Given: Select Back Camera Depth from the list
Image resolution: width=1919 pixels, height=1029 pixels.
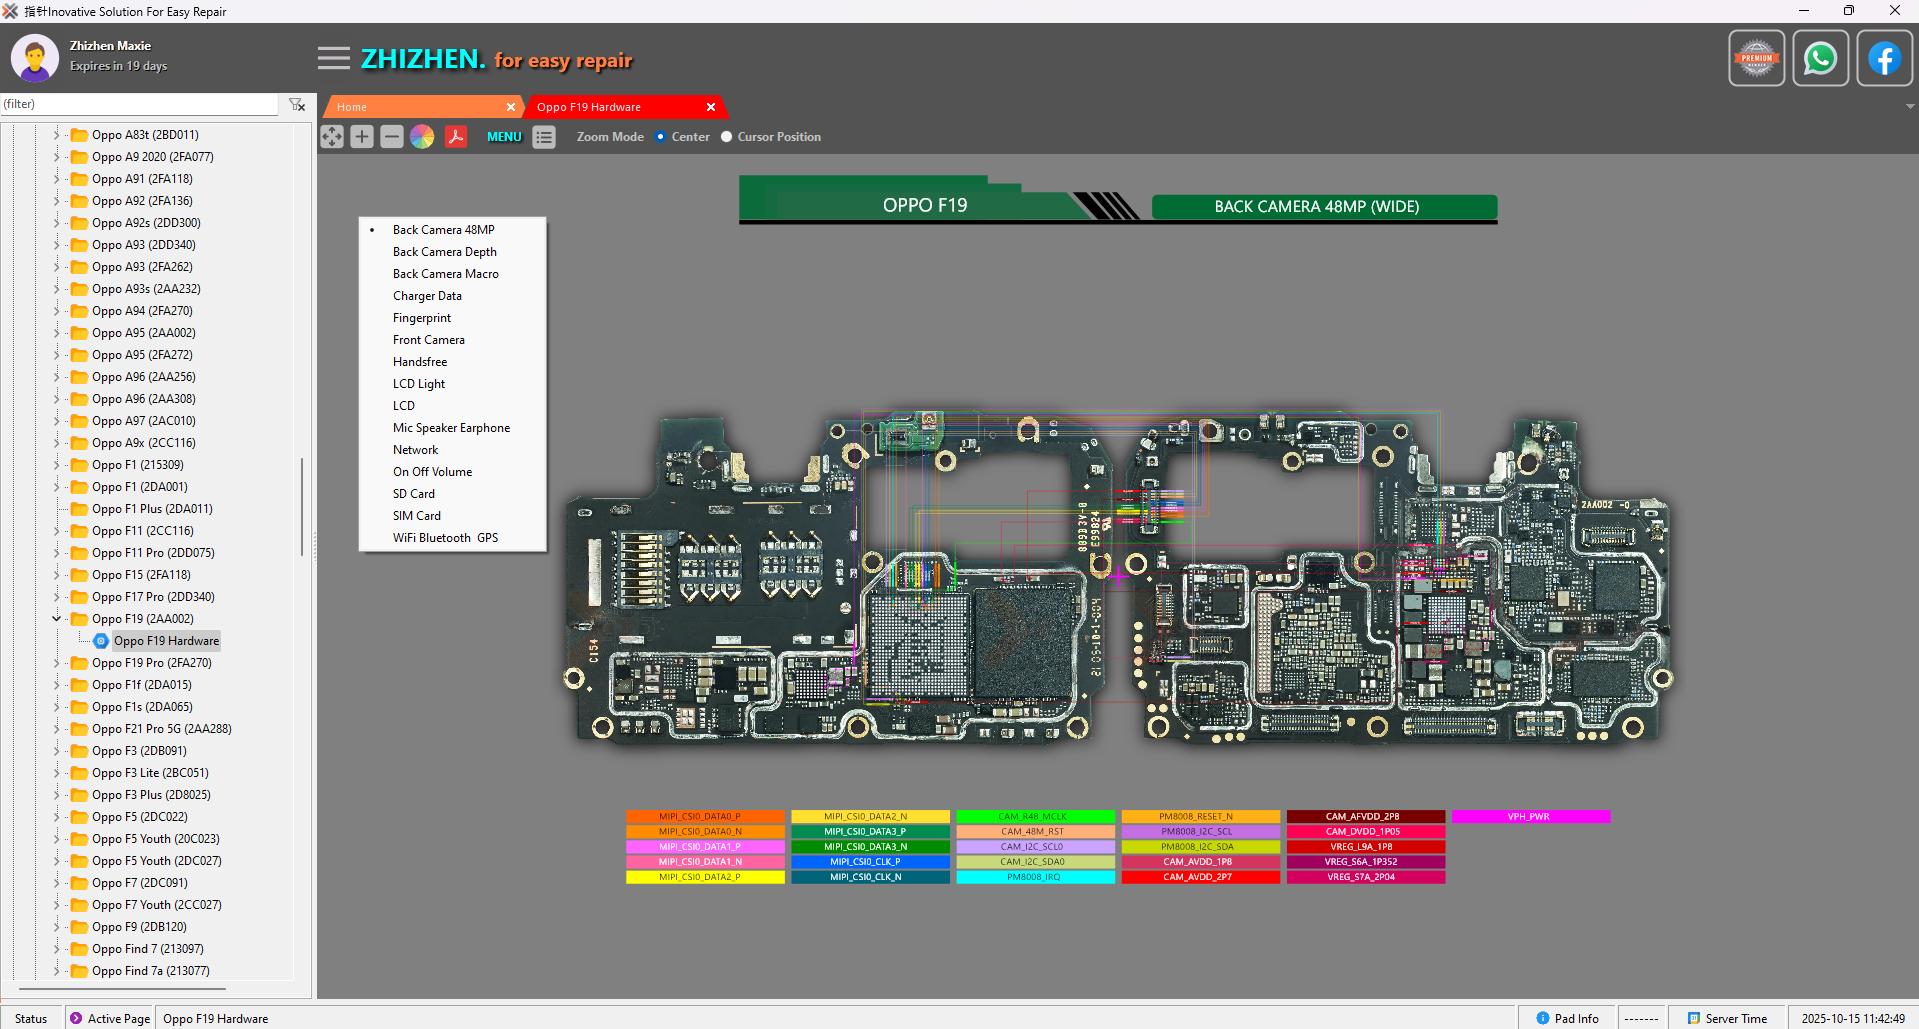Looking at the screenshot, I should [445, 252].
